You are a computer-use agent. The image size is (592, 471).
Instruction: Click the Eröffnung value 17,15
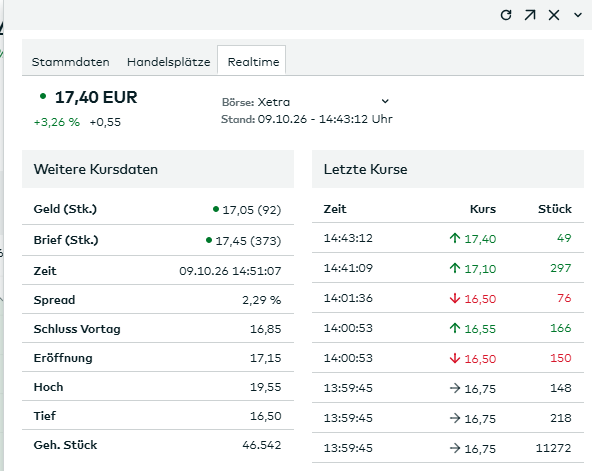[265, 358]
